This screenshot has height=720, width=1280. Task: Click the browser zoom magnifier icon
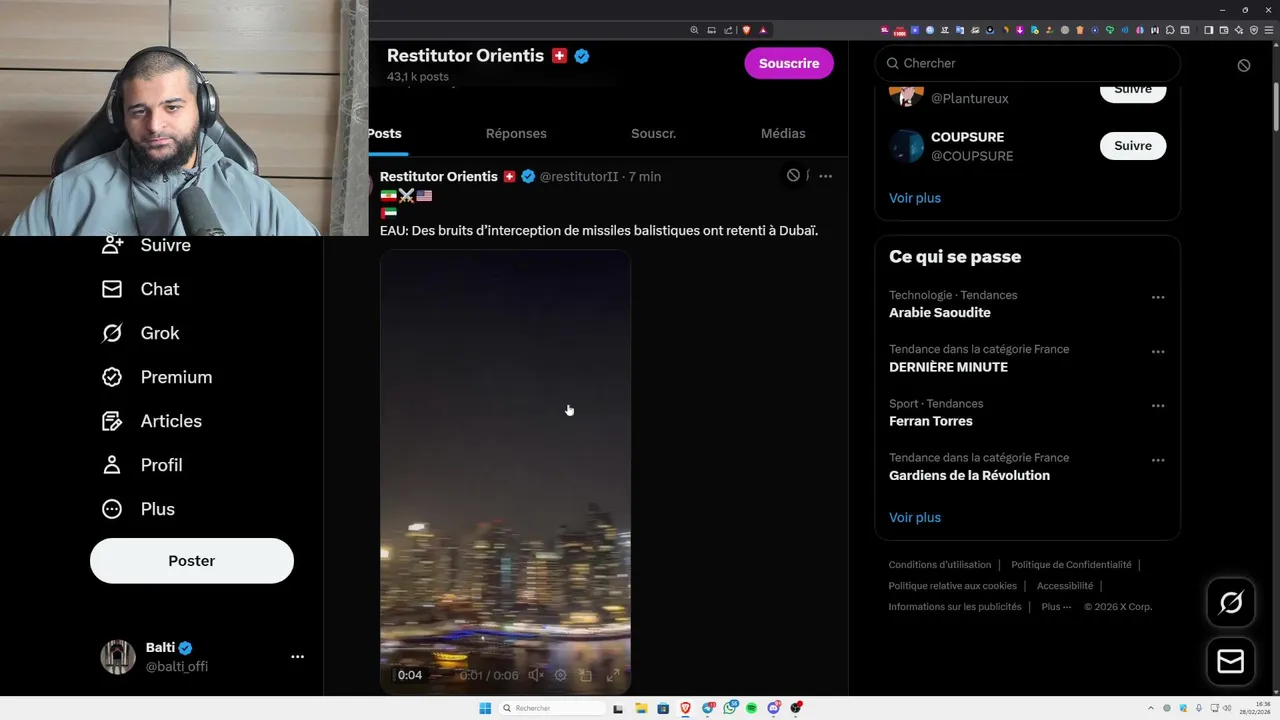click(x=694, y=30)
